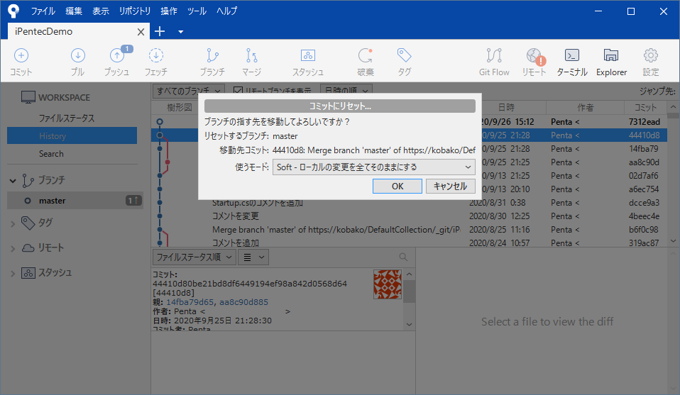Open the 日時の順 sort dropdown

pos(346,90)
